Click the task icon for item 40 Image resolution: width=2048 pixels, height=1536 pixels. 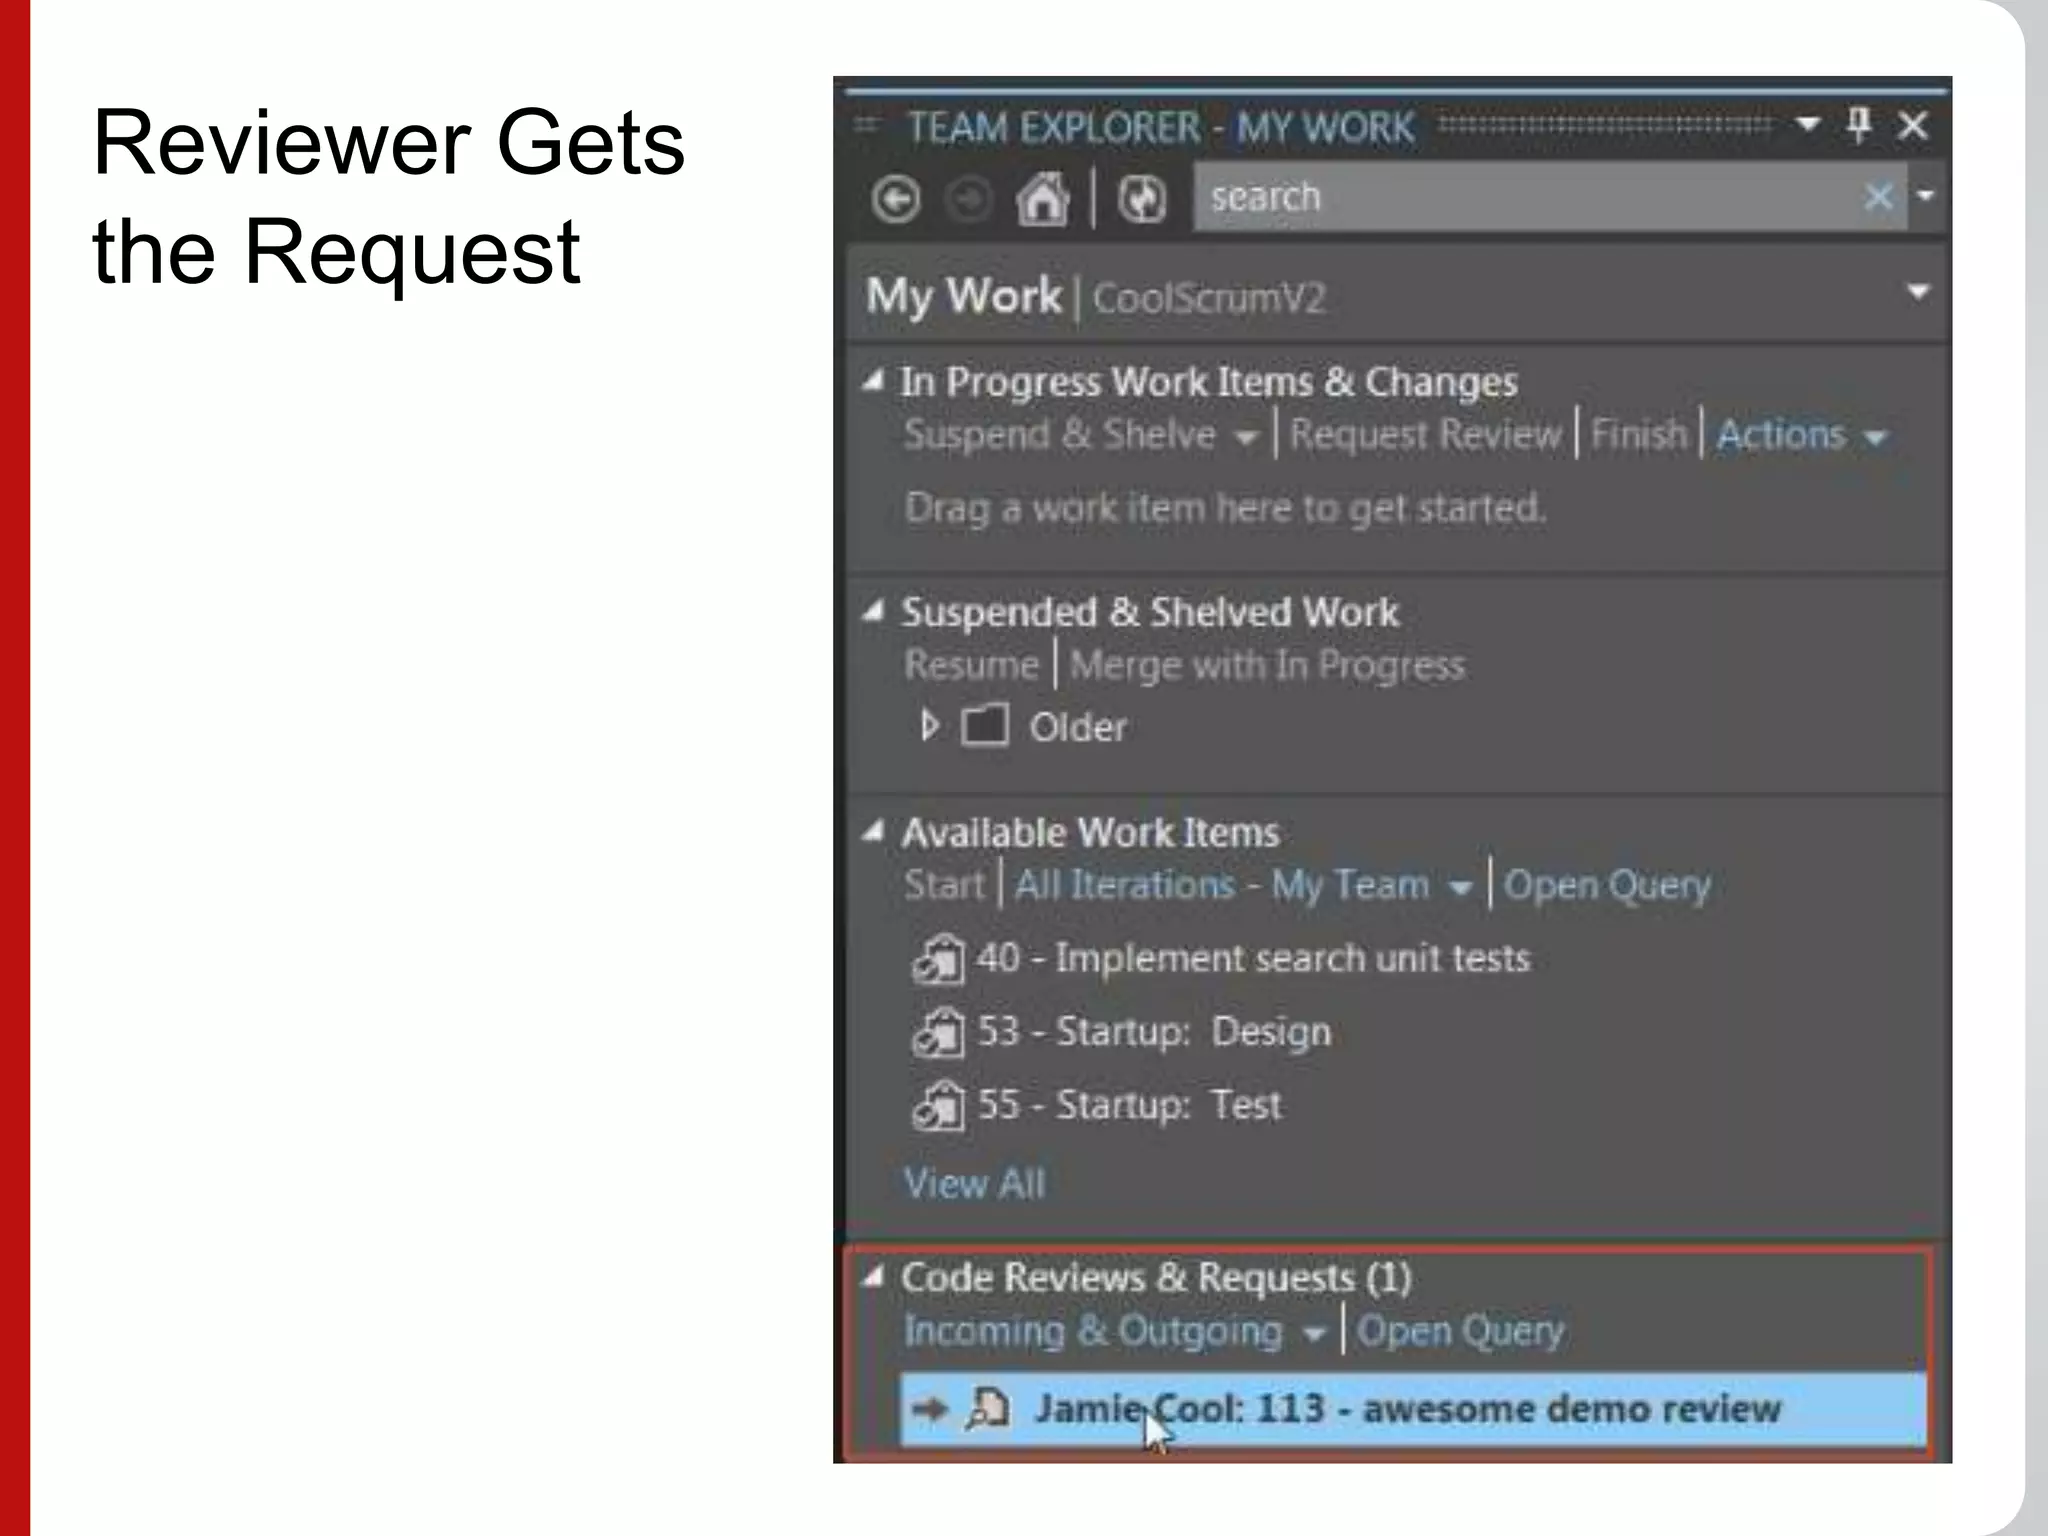938,960
